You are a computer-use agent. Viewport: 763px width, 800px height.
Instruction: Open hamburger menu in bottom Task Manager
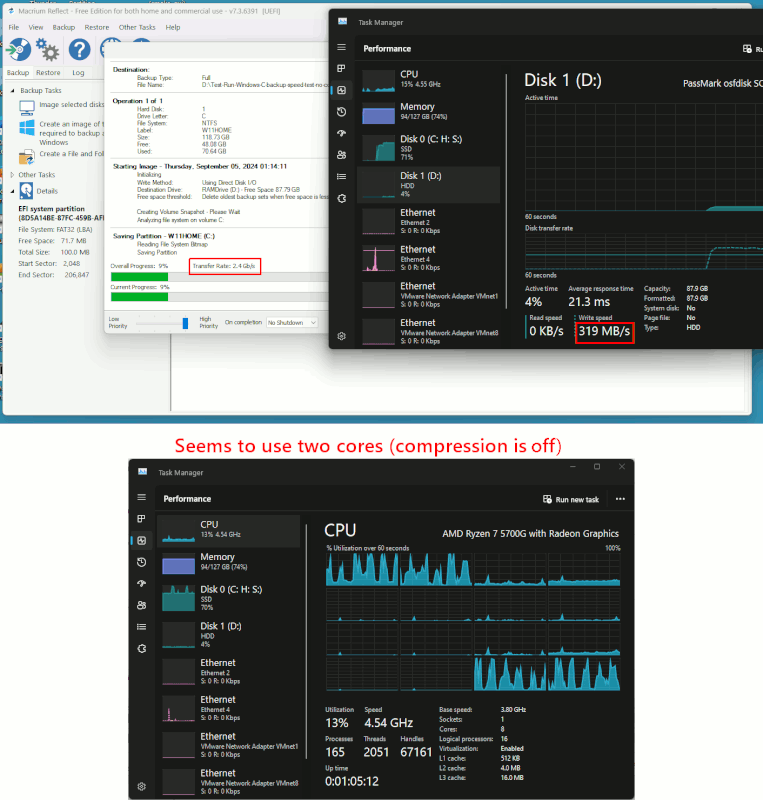tap(141, 497)
